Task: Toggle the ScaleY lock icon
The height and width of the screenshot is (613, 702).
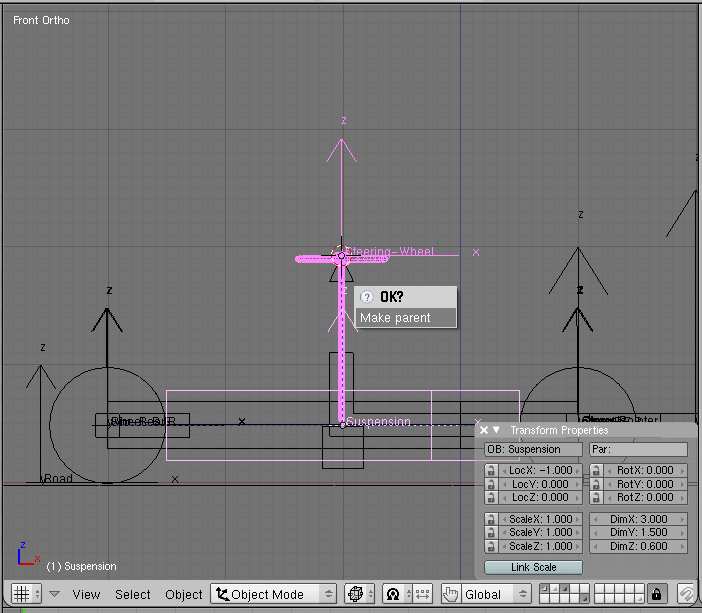Action: [491, 532]
